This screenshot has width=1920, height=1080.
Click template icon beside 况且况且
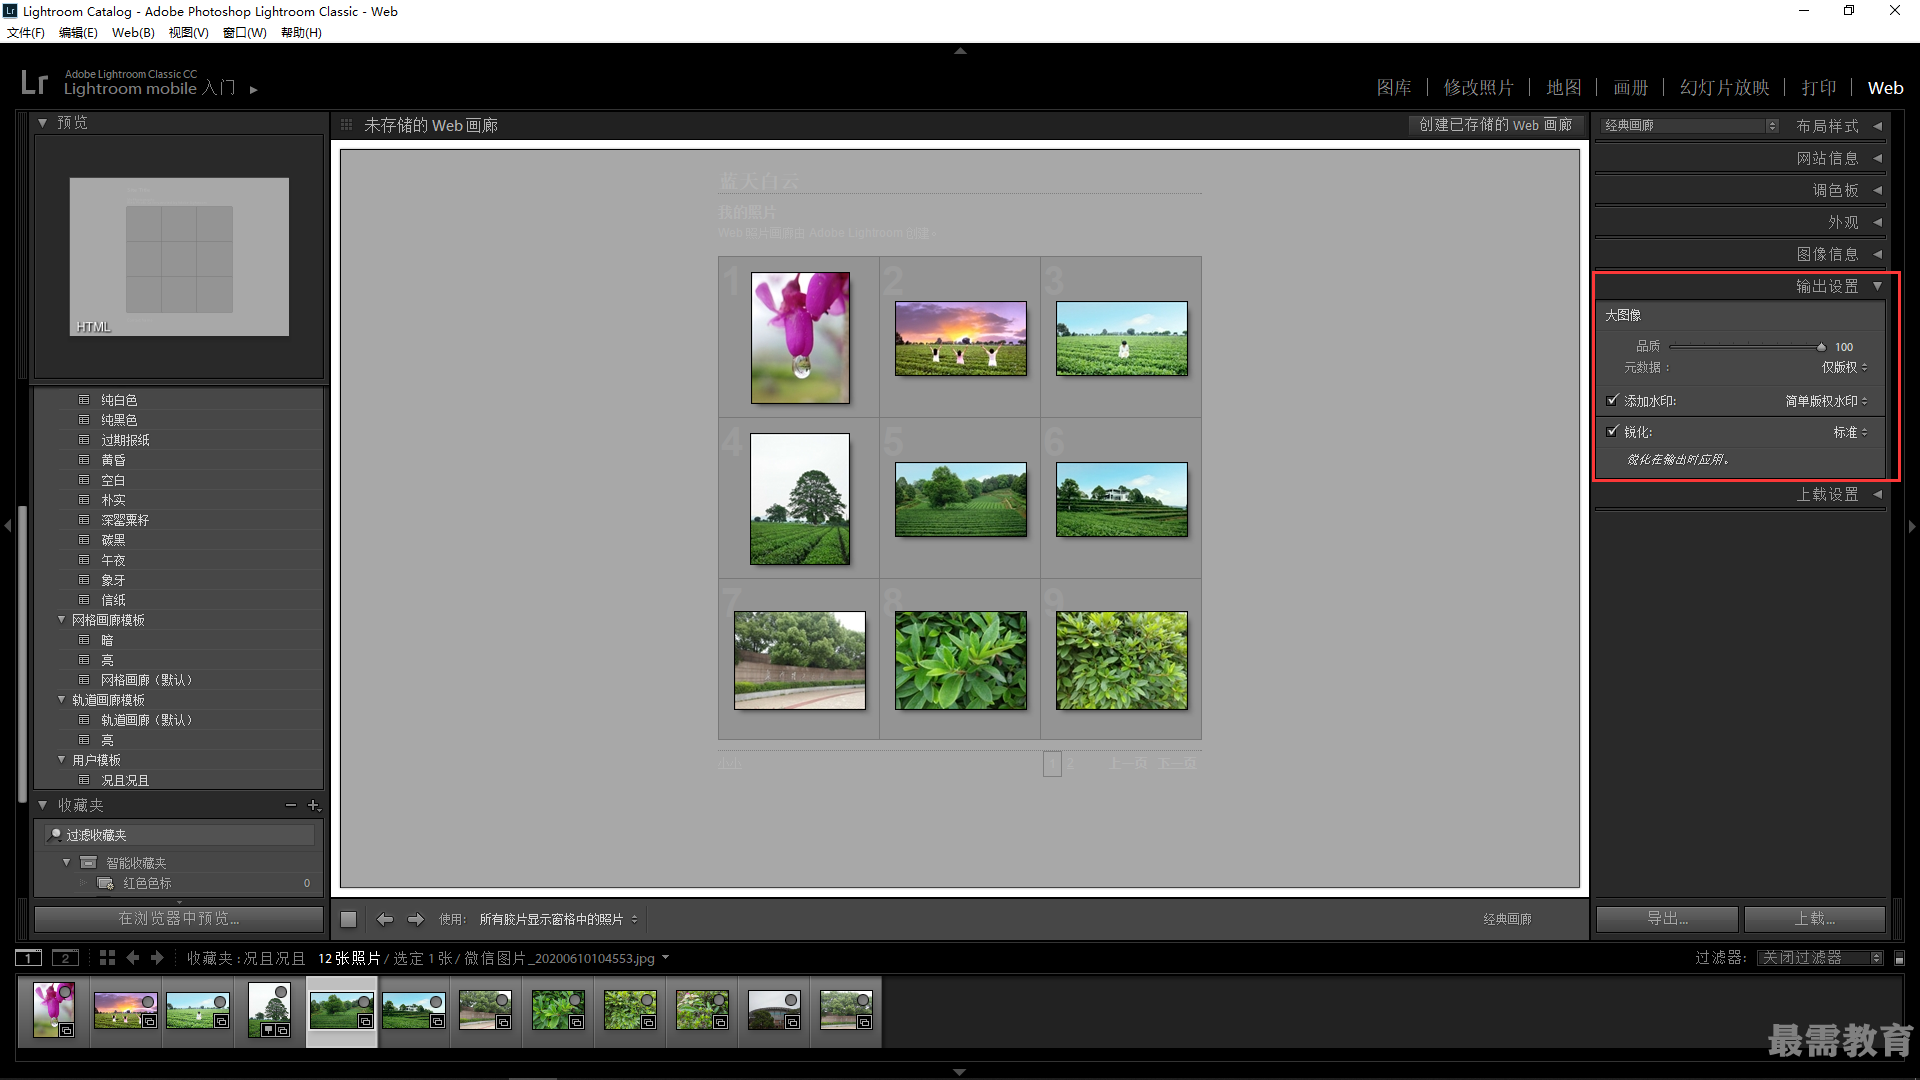(x=84, y=780)
